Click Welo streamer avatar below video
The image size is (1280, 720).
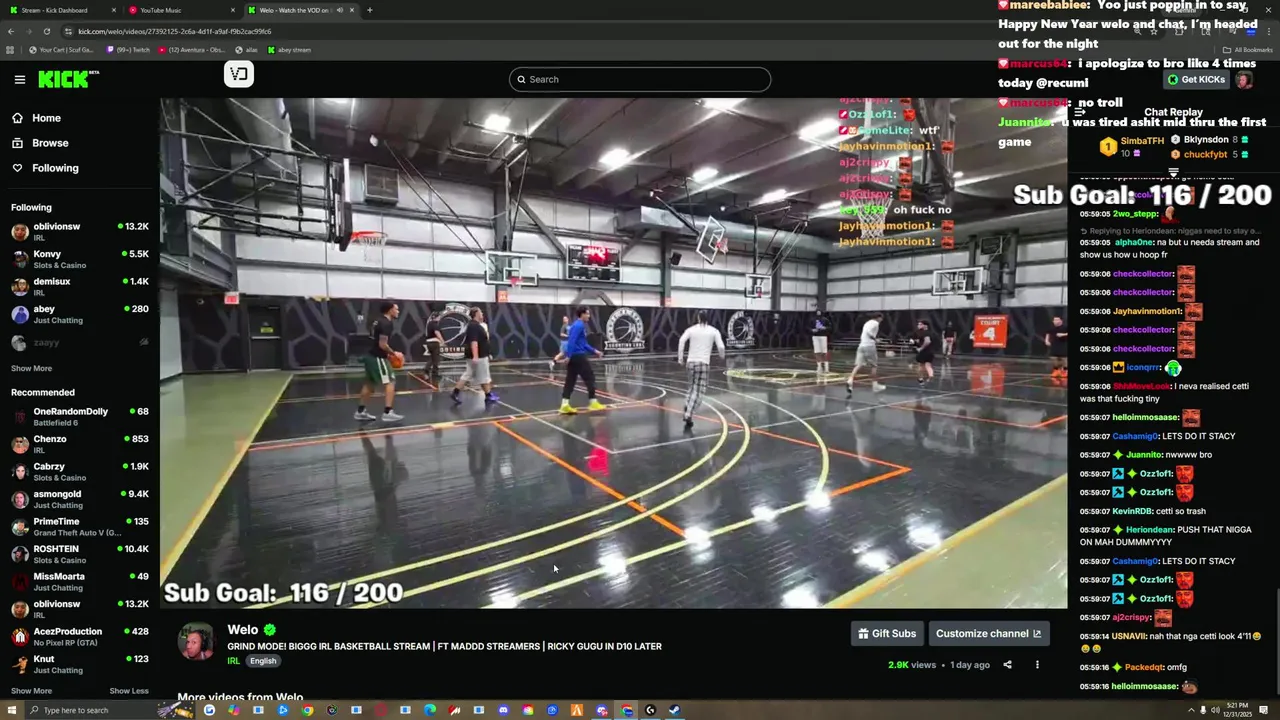click(x=196, y=643)
